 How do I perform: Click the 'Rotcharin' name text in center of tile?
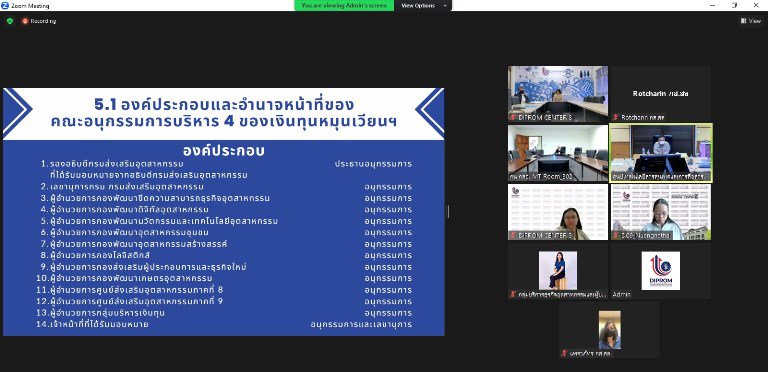click(x=660, y=93)
